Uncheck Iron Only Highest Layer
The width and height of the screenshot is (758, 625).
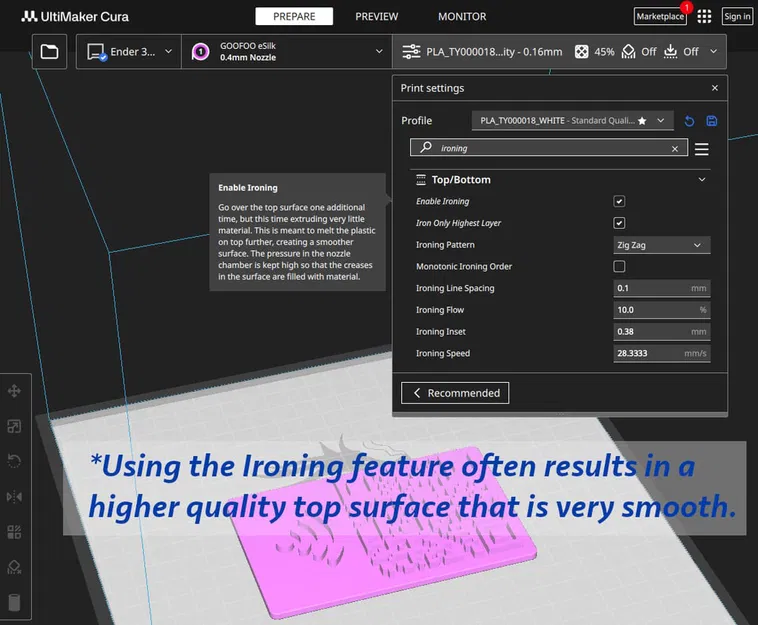click(619, 223)
